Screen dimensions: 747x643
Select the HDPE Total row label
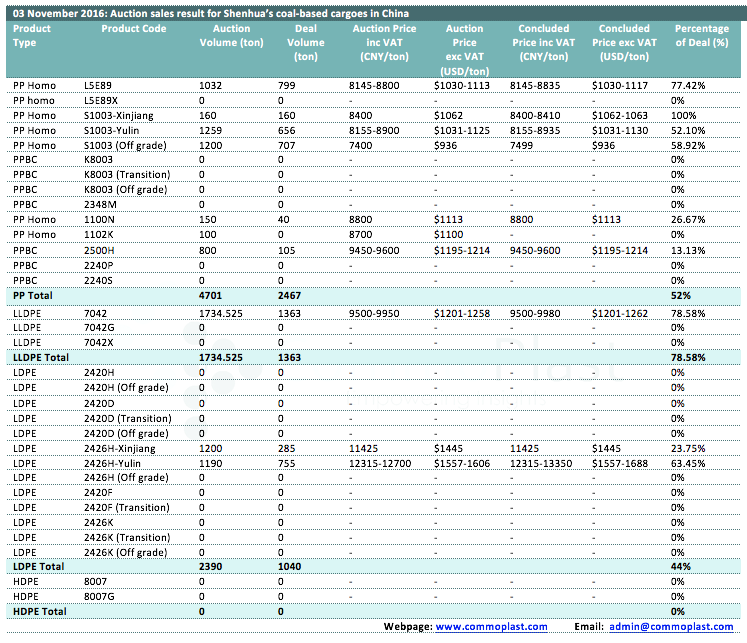coord(38,611)
